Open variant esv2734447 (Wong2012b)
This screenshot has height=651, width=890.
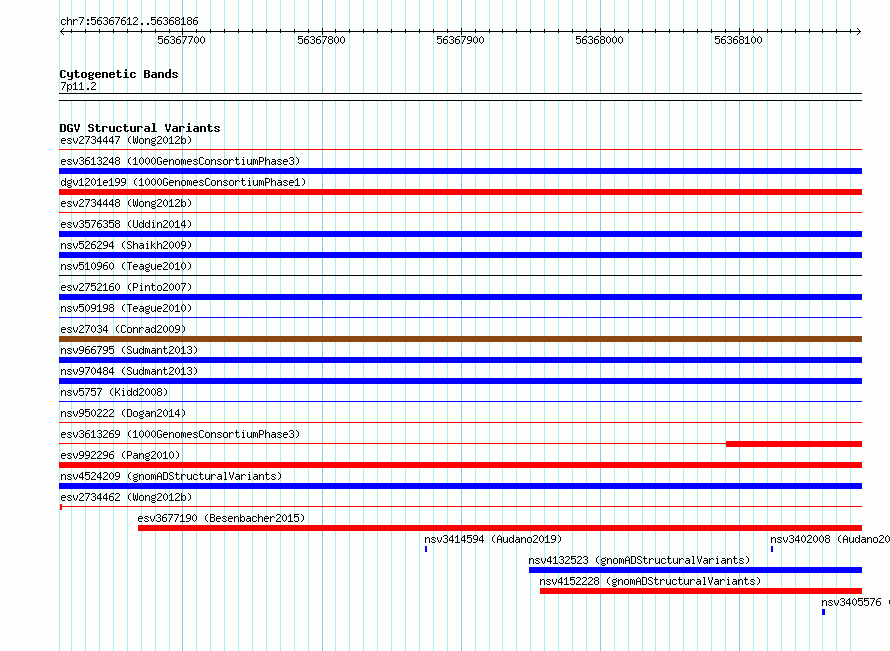126,140
